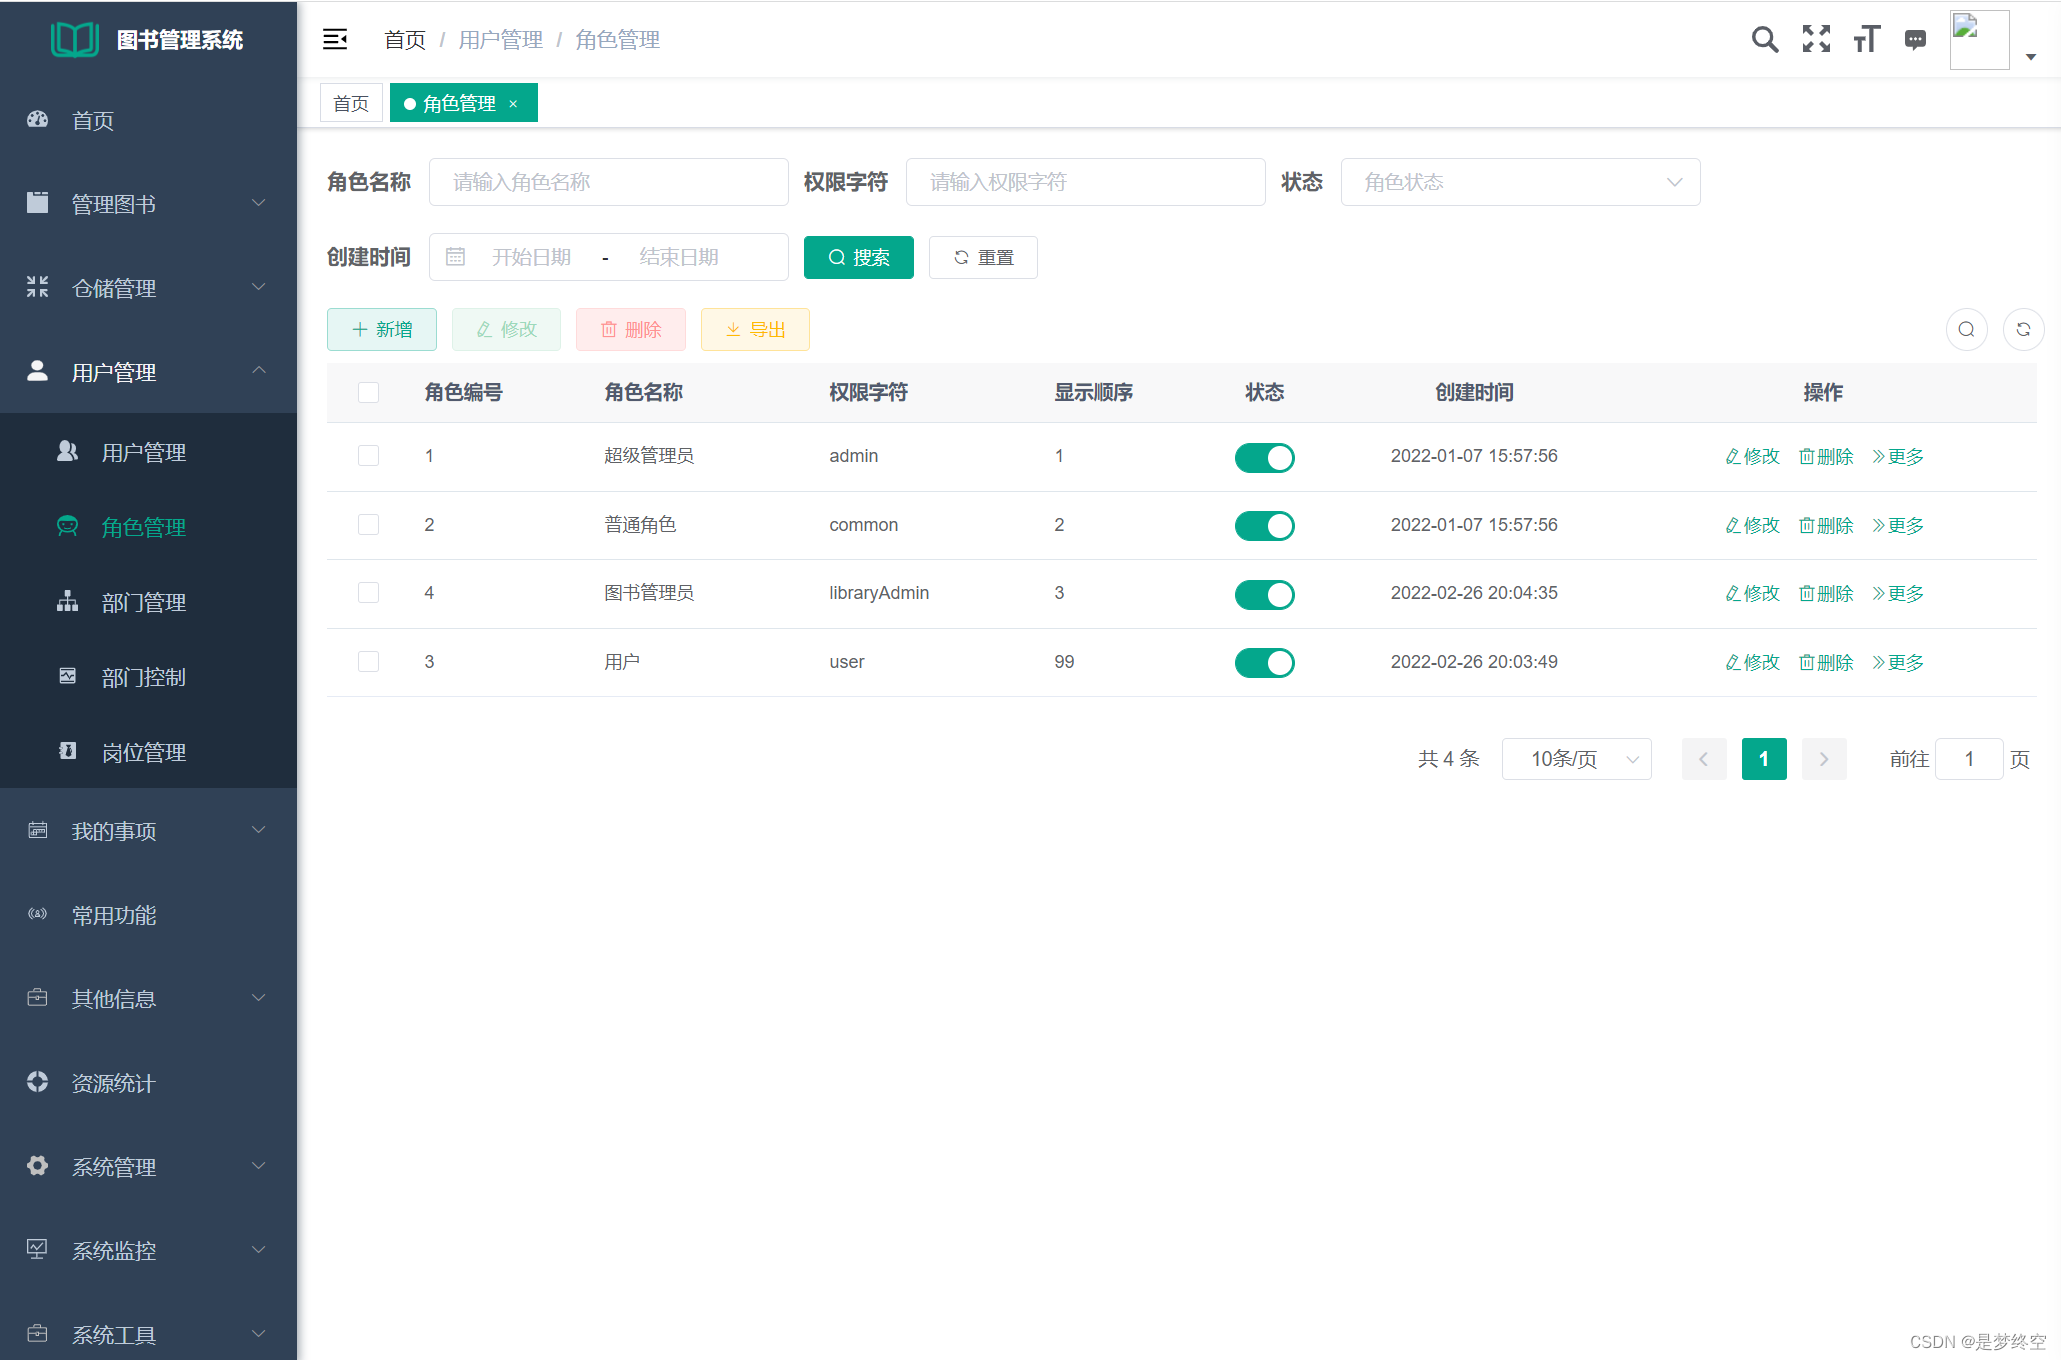
Task: Click 更多 link for the 用户 row
Action: [x=1898, y=663]
